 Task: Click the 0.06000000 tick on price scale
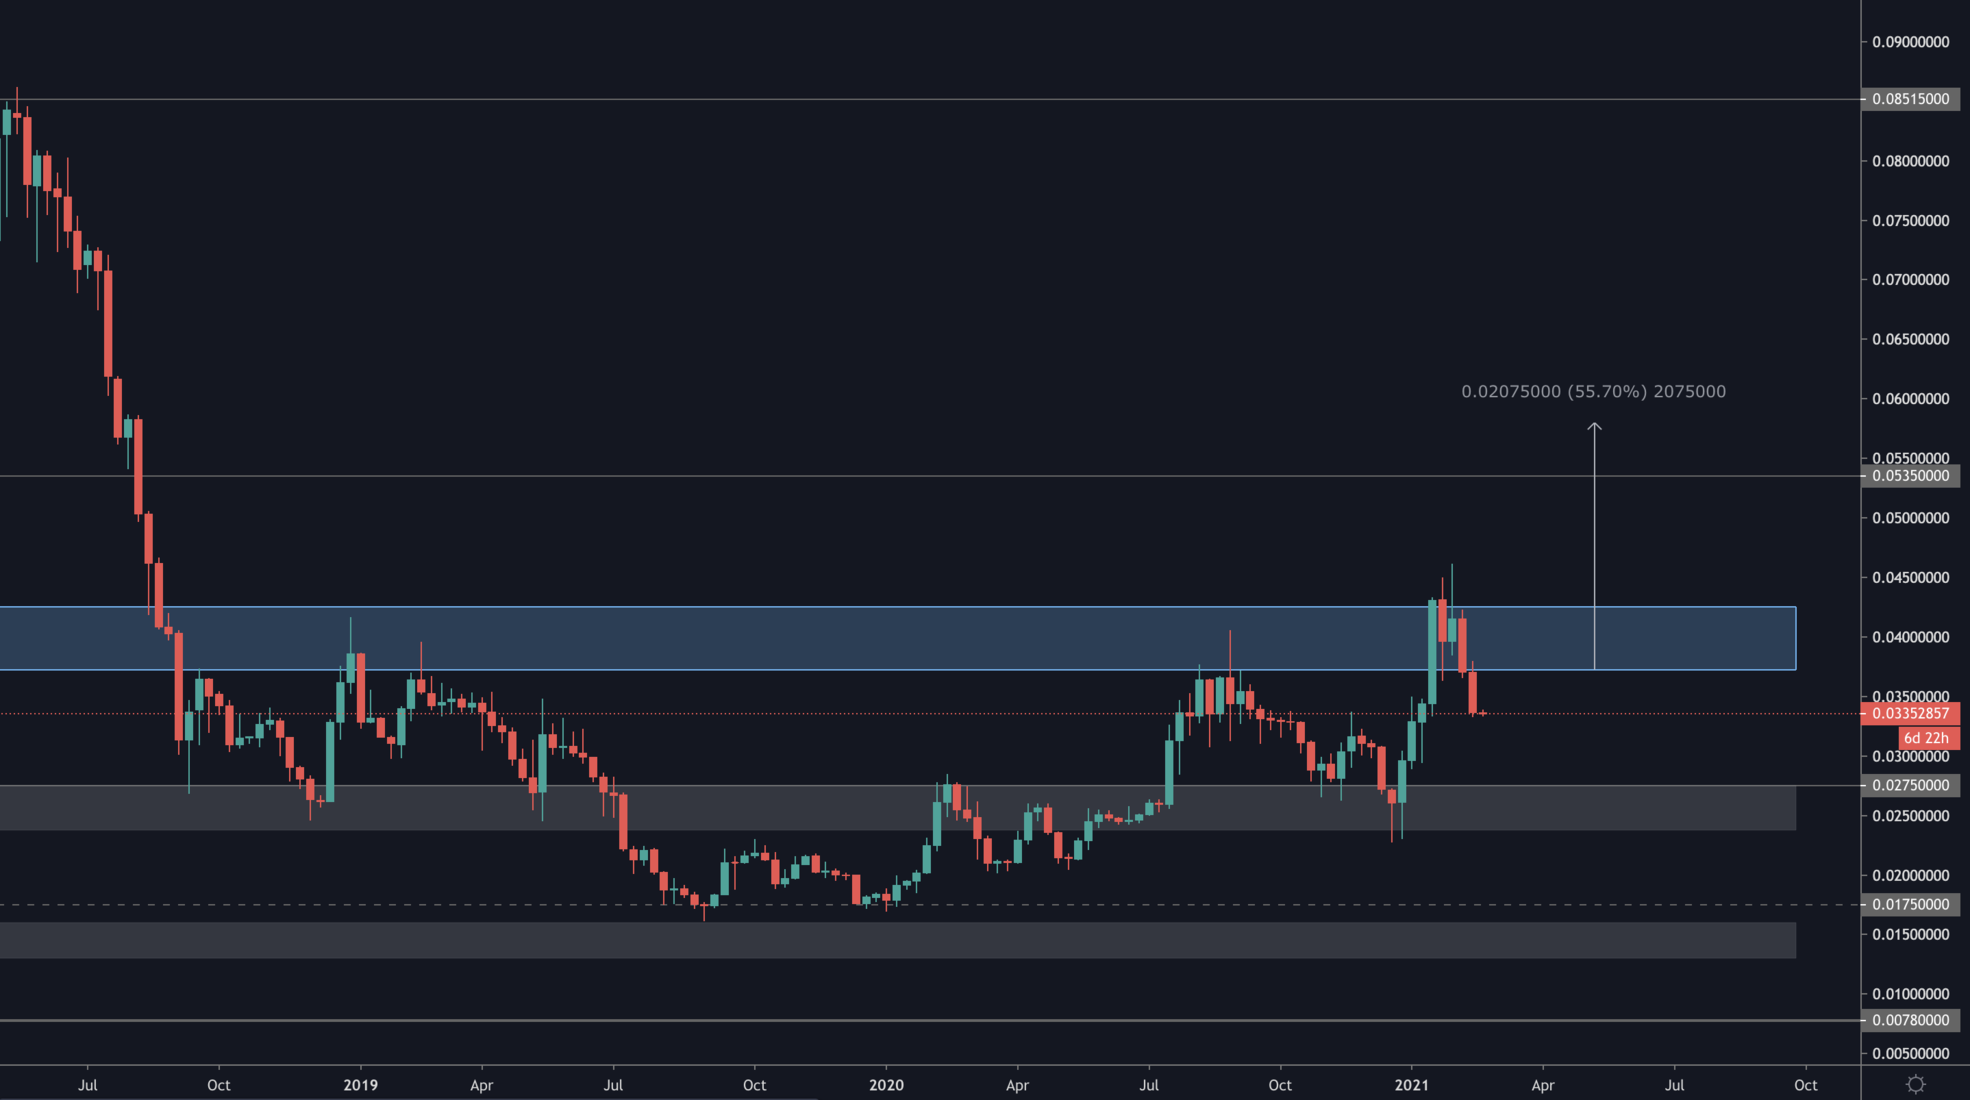(x=1910, y=399)
